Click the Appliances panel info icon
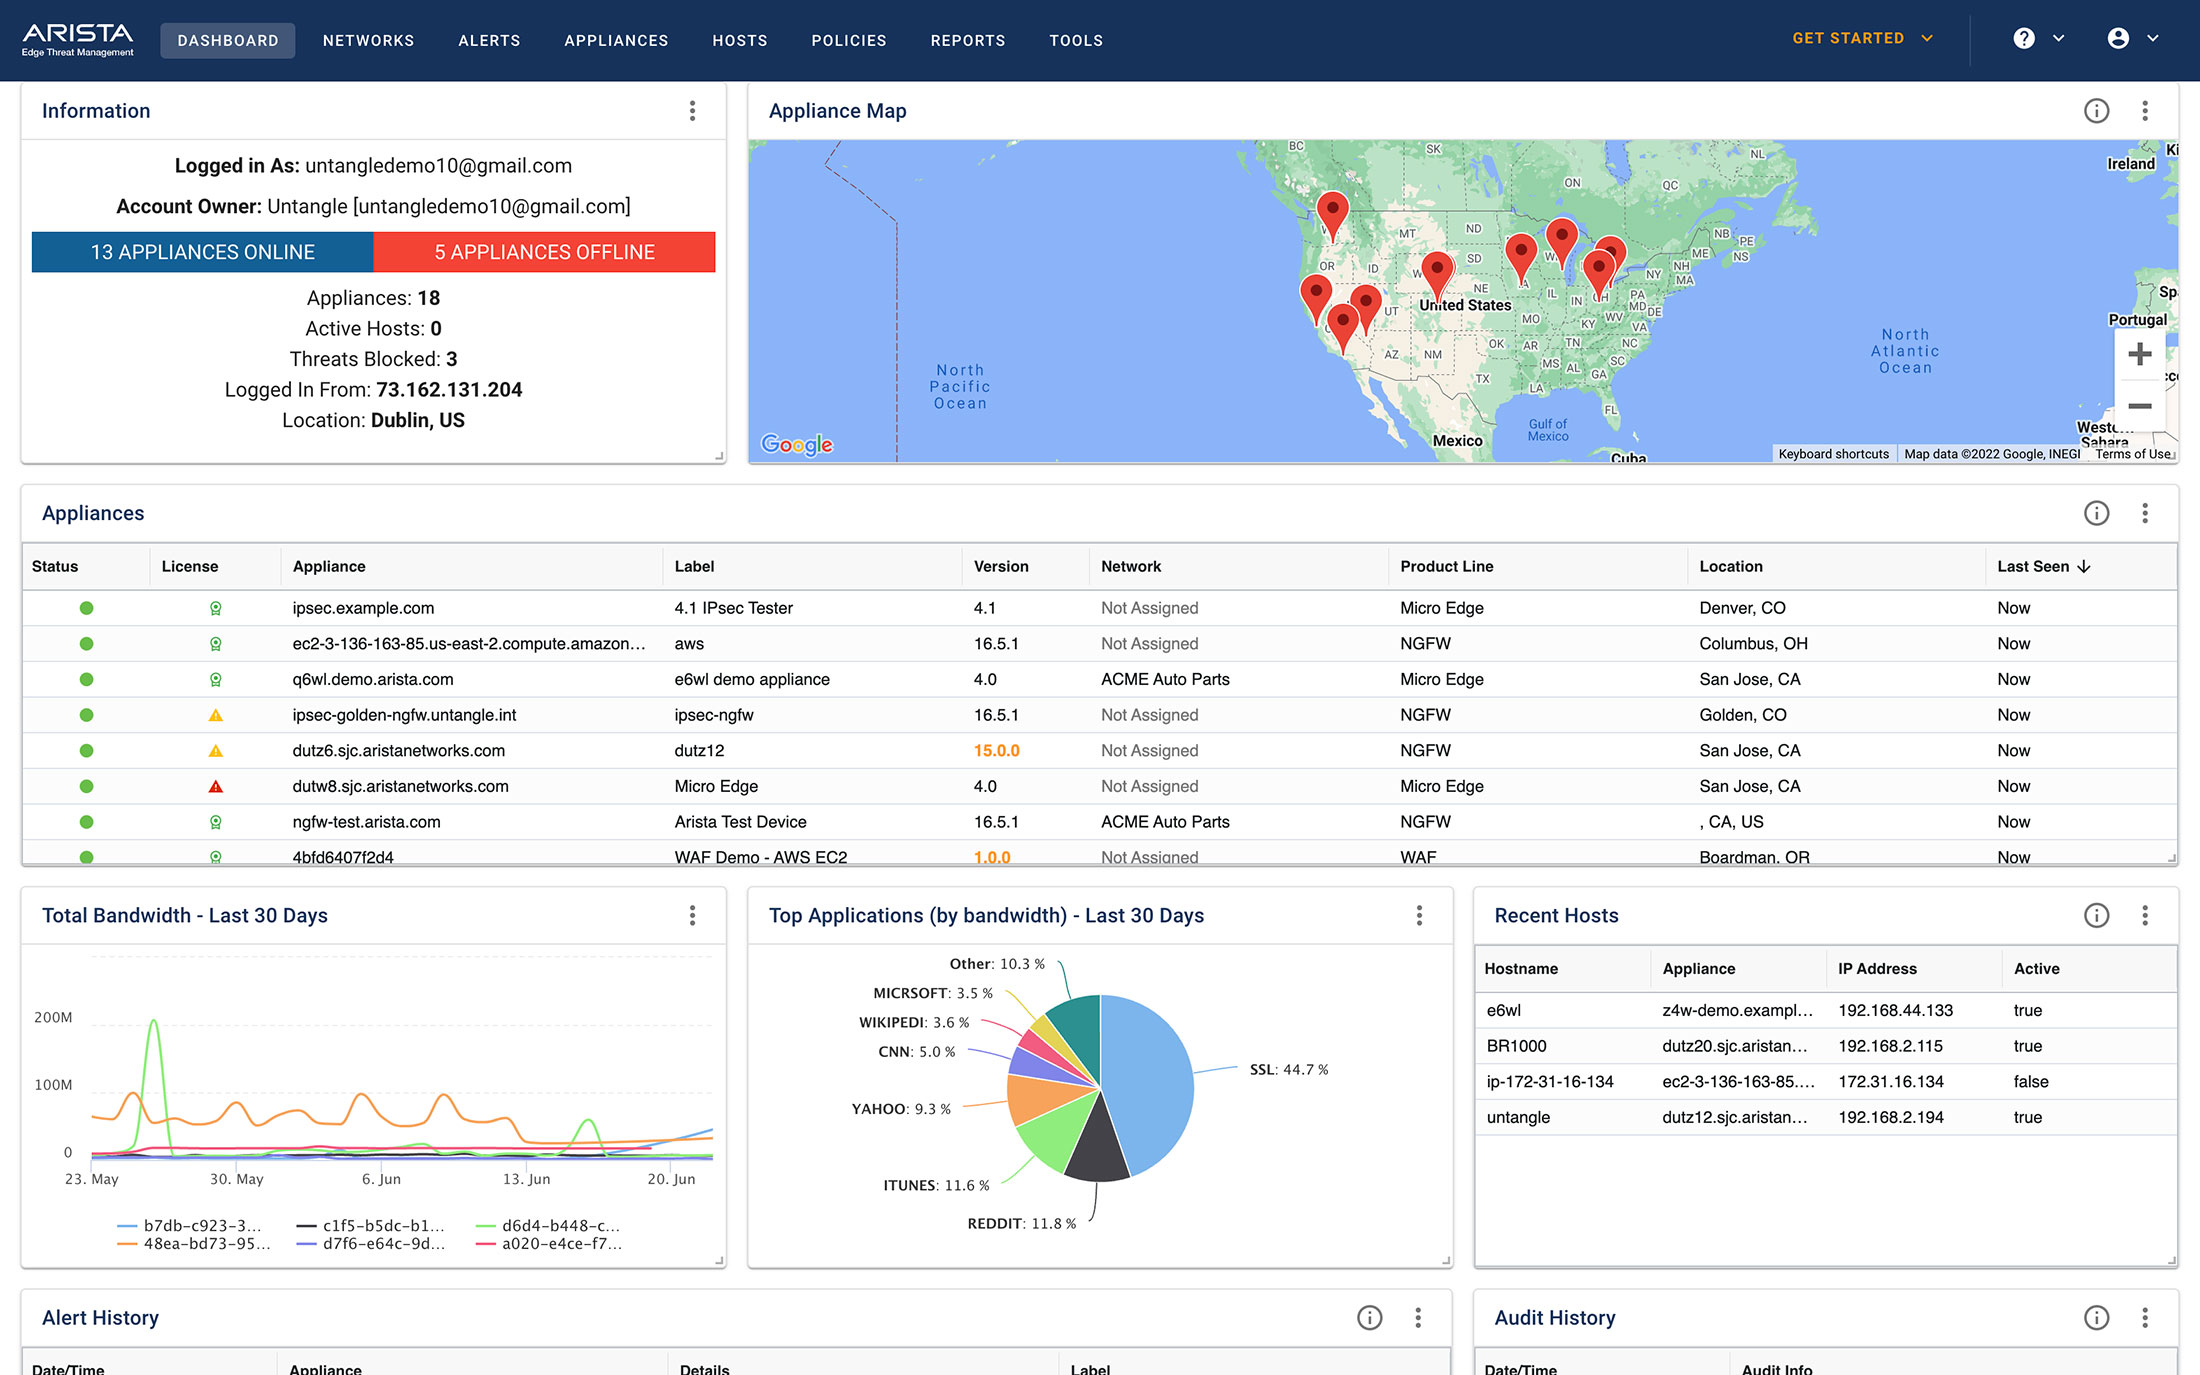Screen dimensions: 2200x1375 [2096, 513]
